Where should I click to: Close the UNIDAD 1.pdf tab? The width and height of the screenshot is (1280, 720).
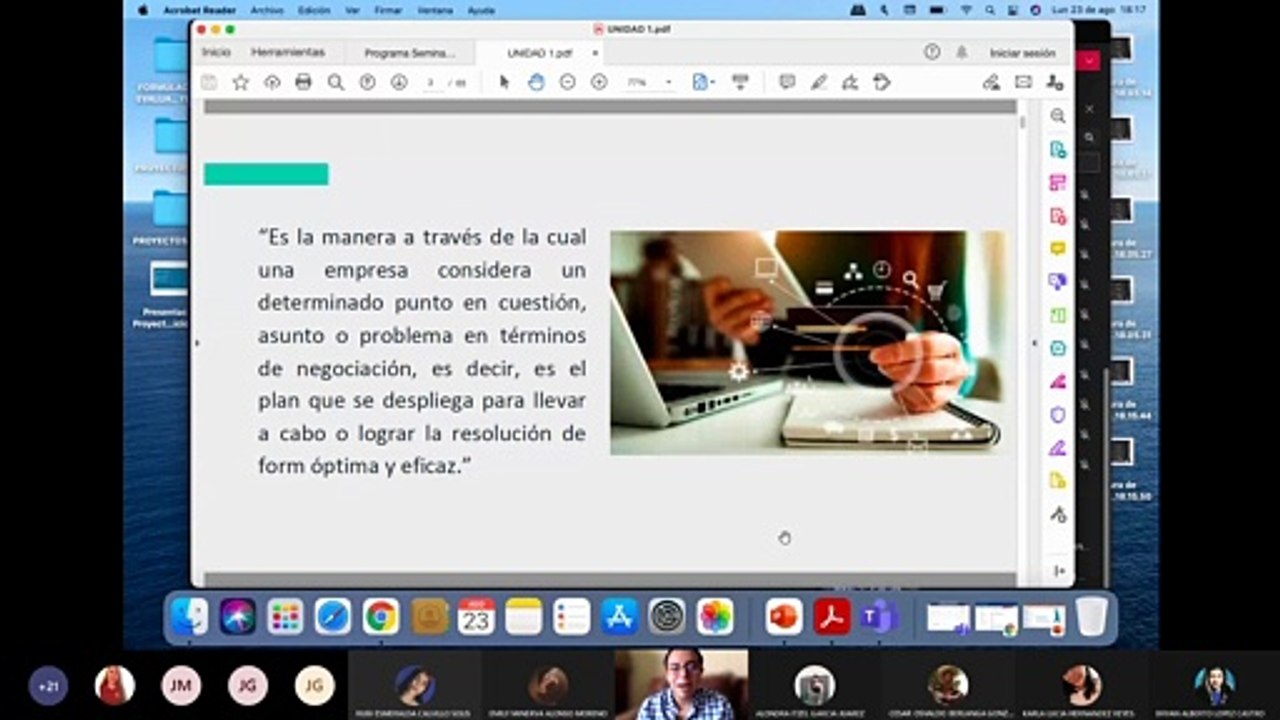point(595,53)
